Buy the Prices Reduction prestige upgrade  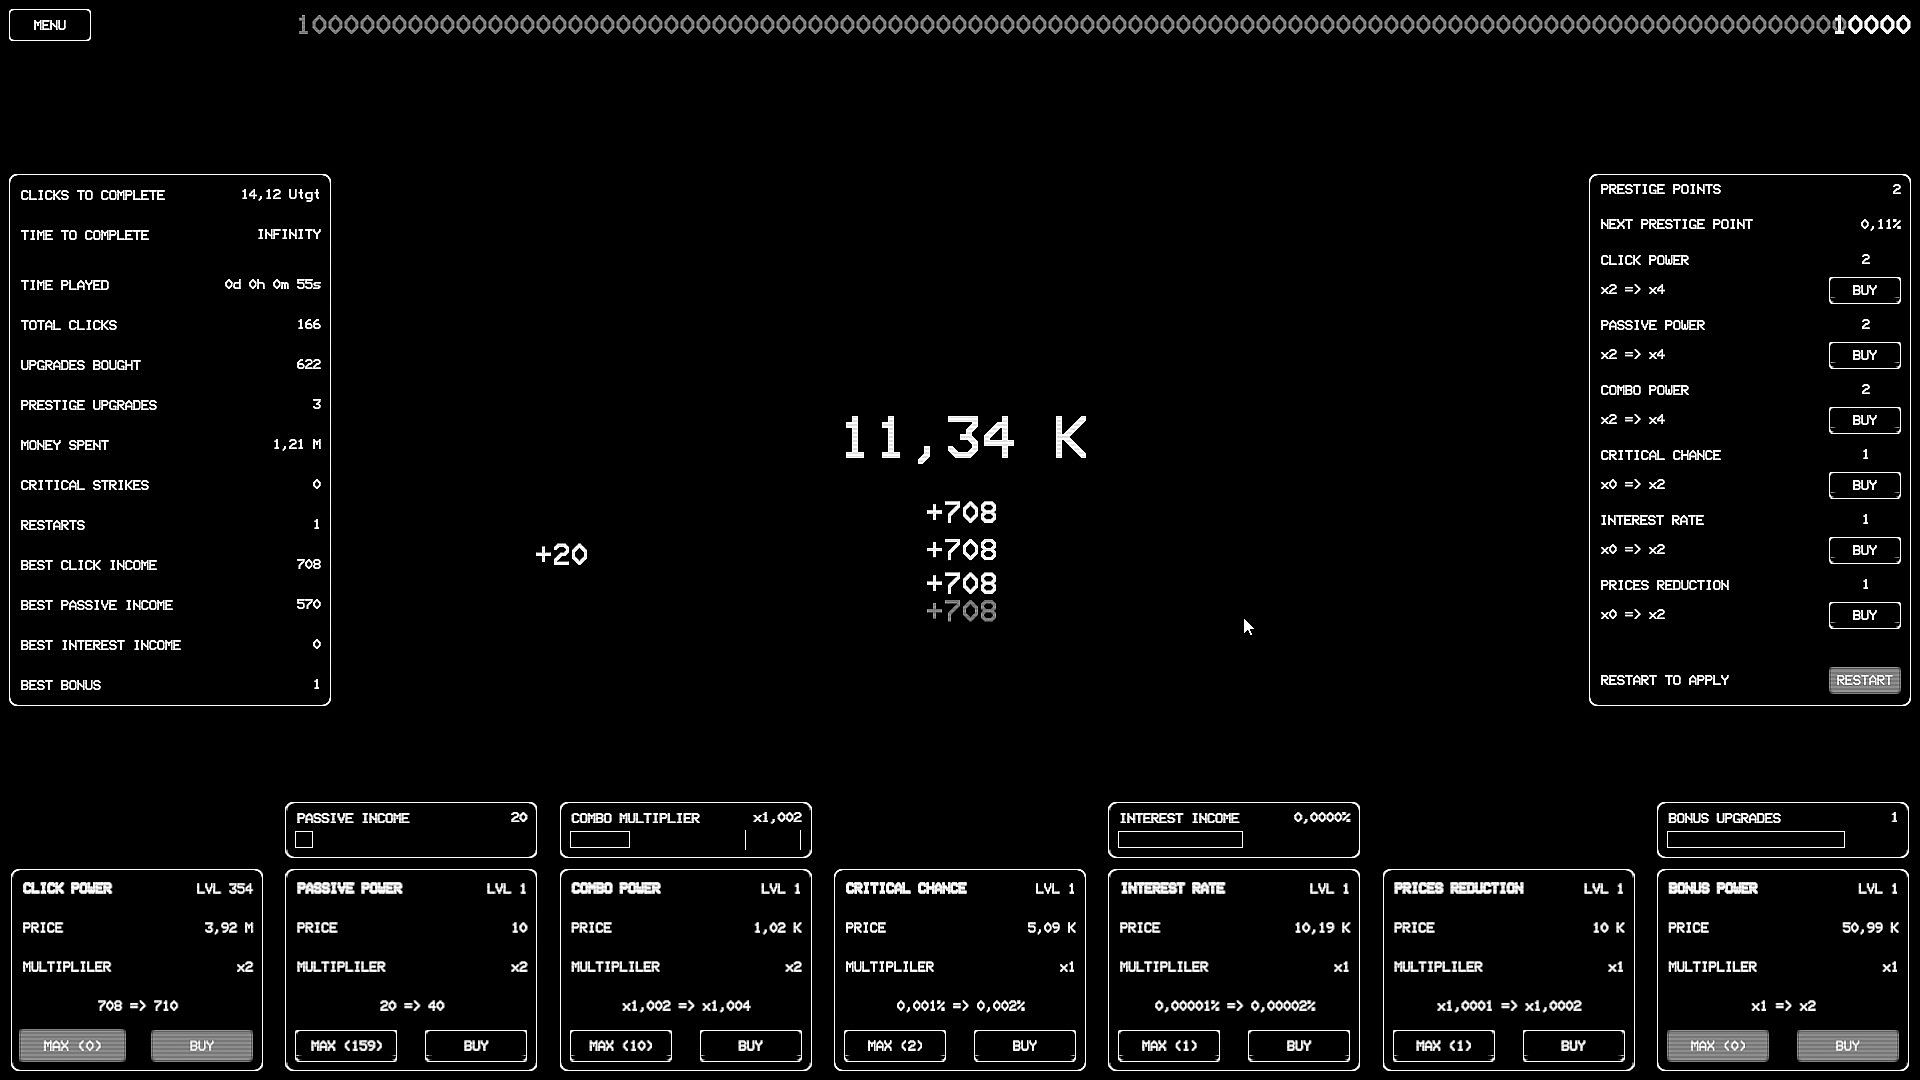coord(1864,615)
